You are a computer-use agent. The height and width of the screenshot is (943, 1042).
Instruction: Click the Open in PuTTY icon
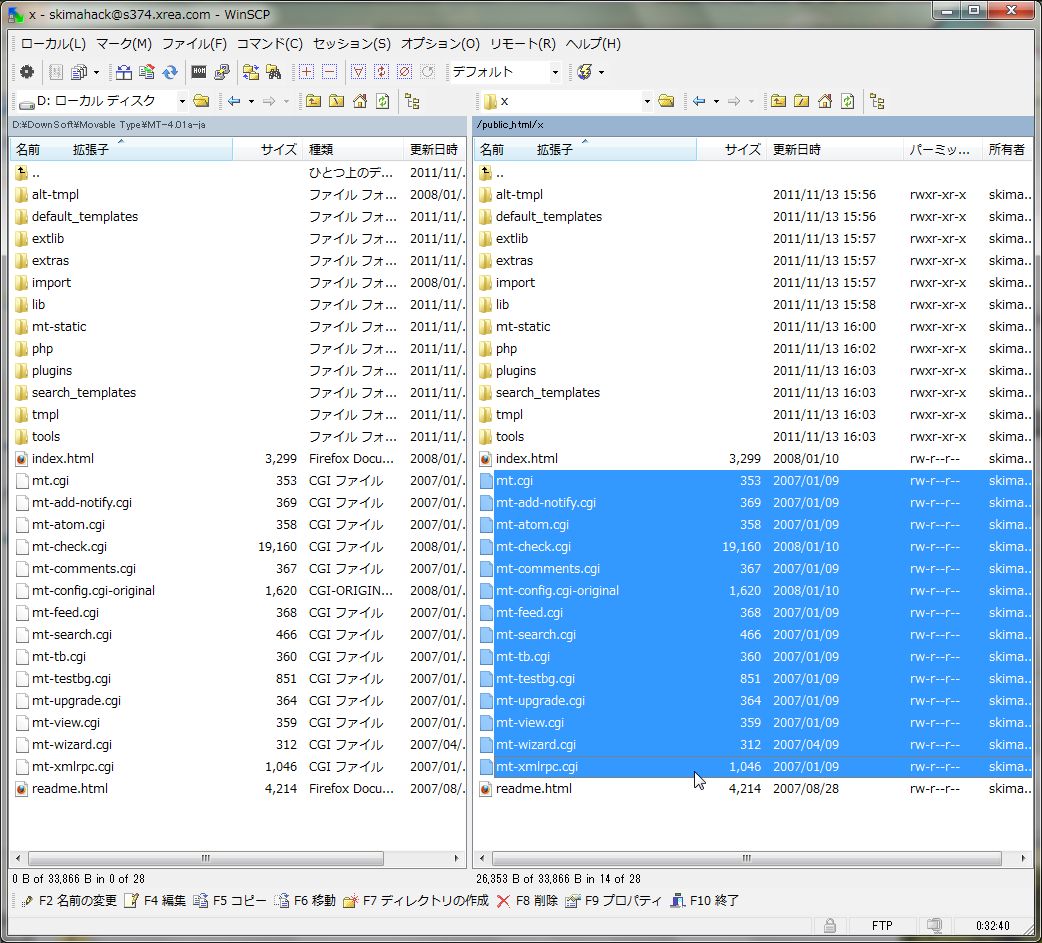[222, 72]
